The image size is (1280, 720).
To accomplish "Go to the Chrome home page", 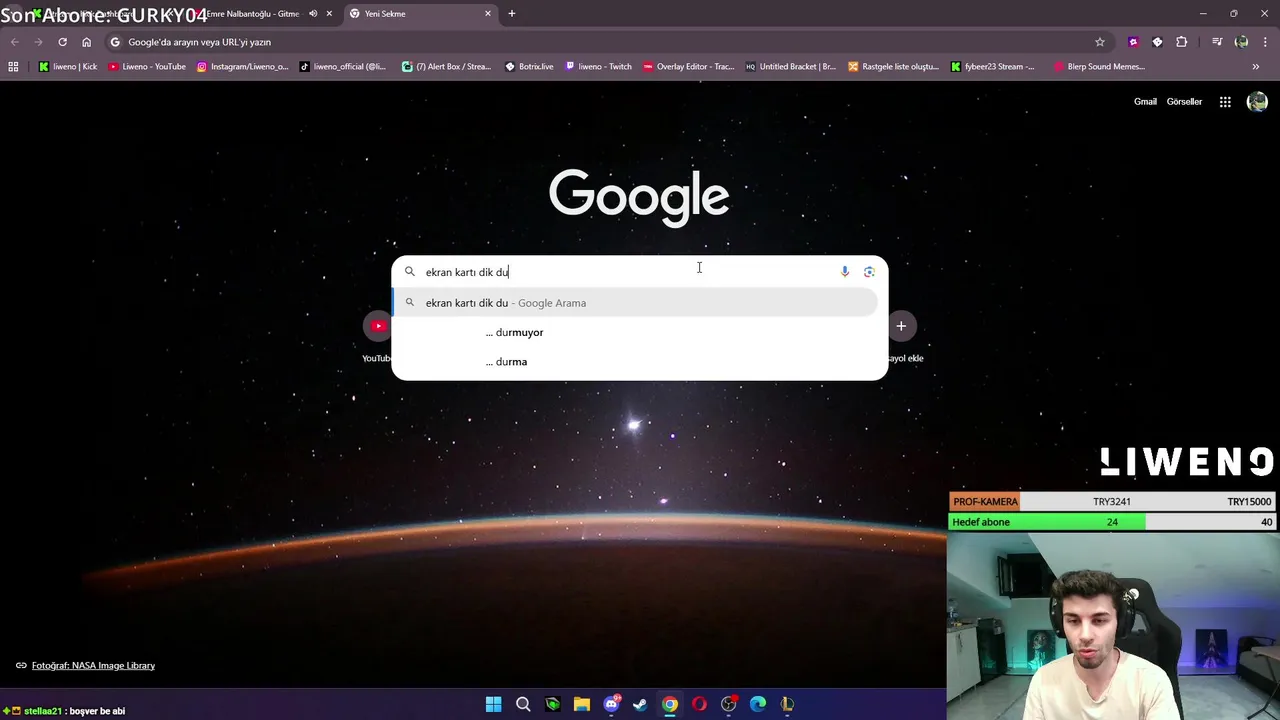I will 86,42.
